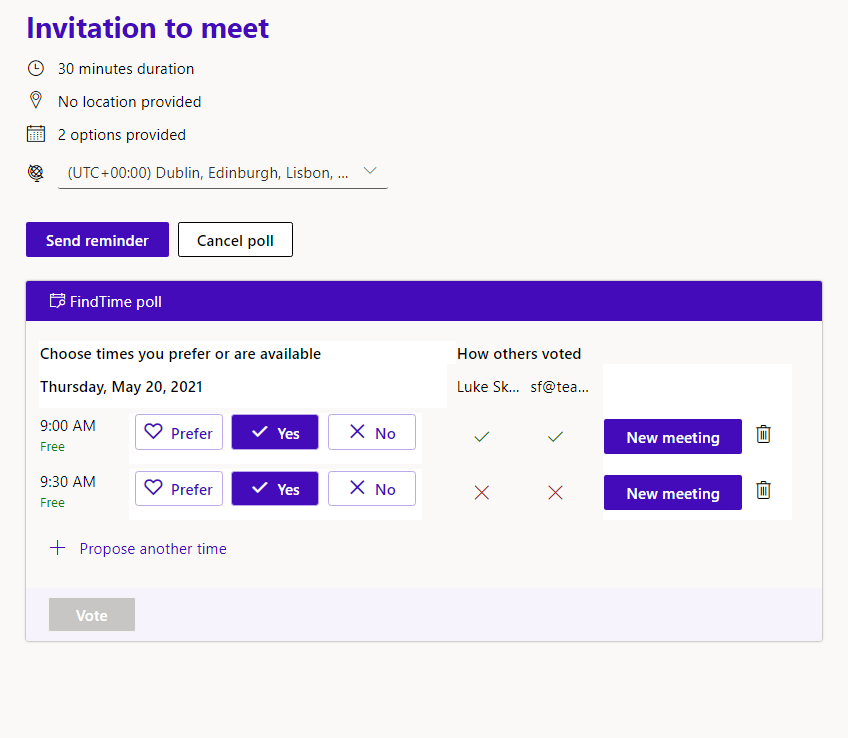Click the calendar options icon

coord(36,134)
